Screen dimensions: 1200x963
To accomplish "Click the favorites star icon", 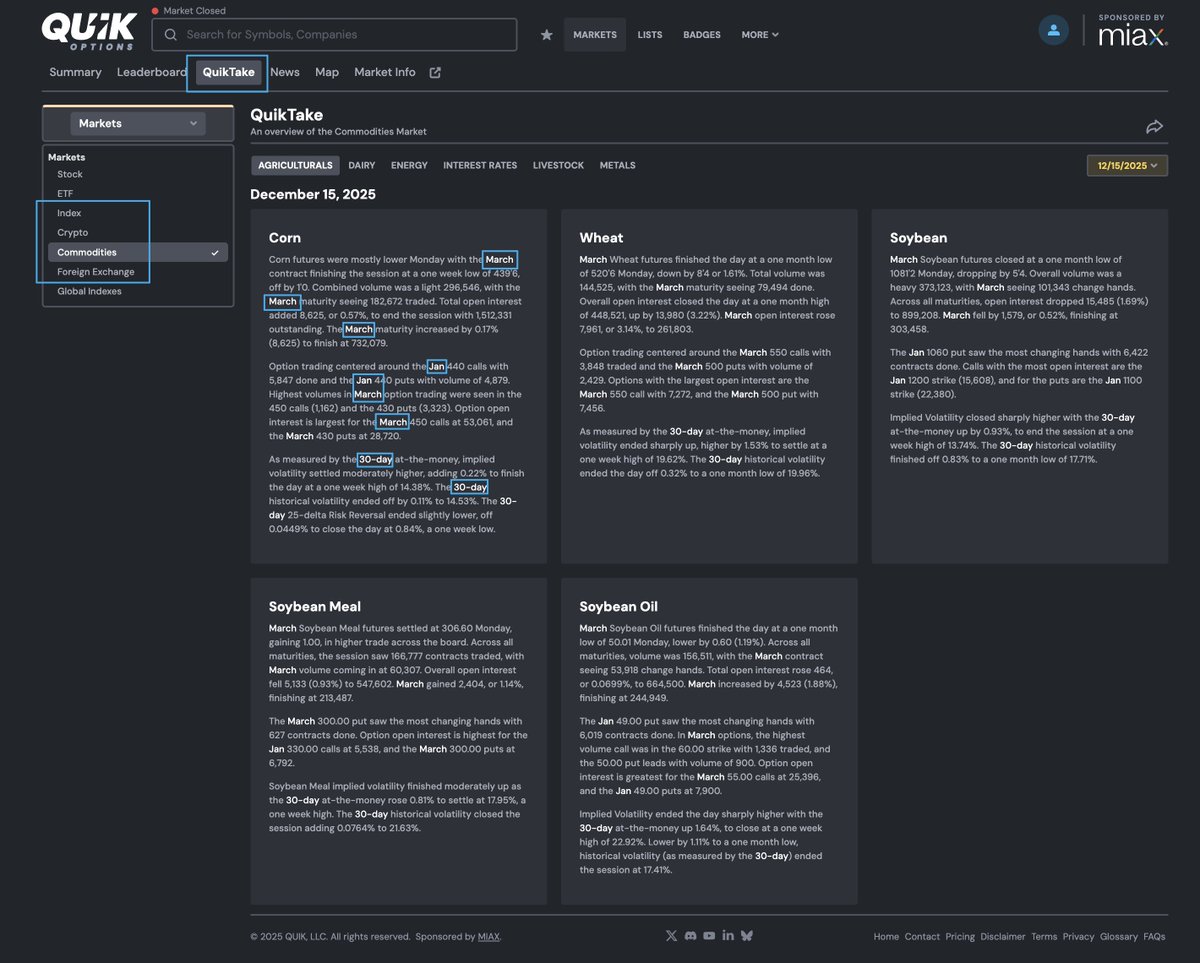I will pyautogui.click(x=546, y=35).
